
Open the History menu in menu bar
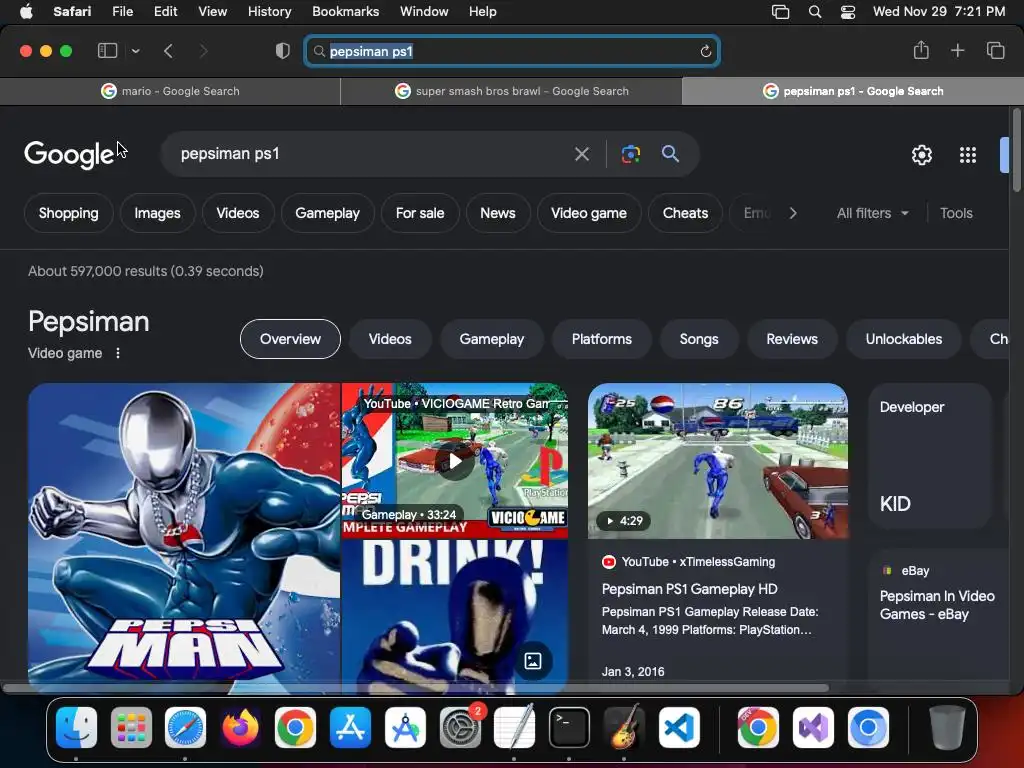coord(269,12)
